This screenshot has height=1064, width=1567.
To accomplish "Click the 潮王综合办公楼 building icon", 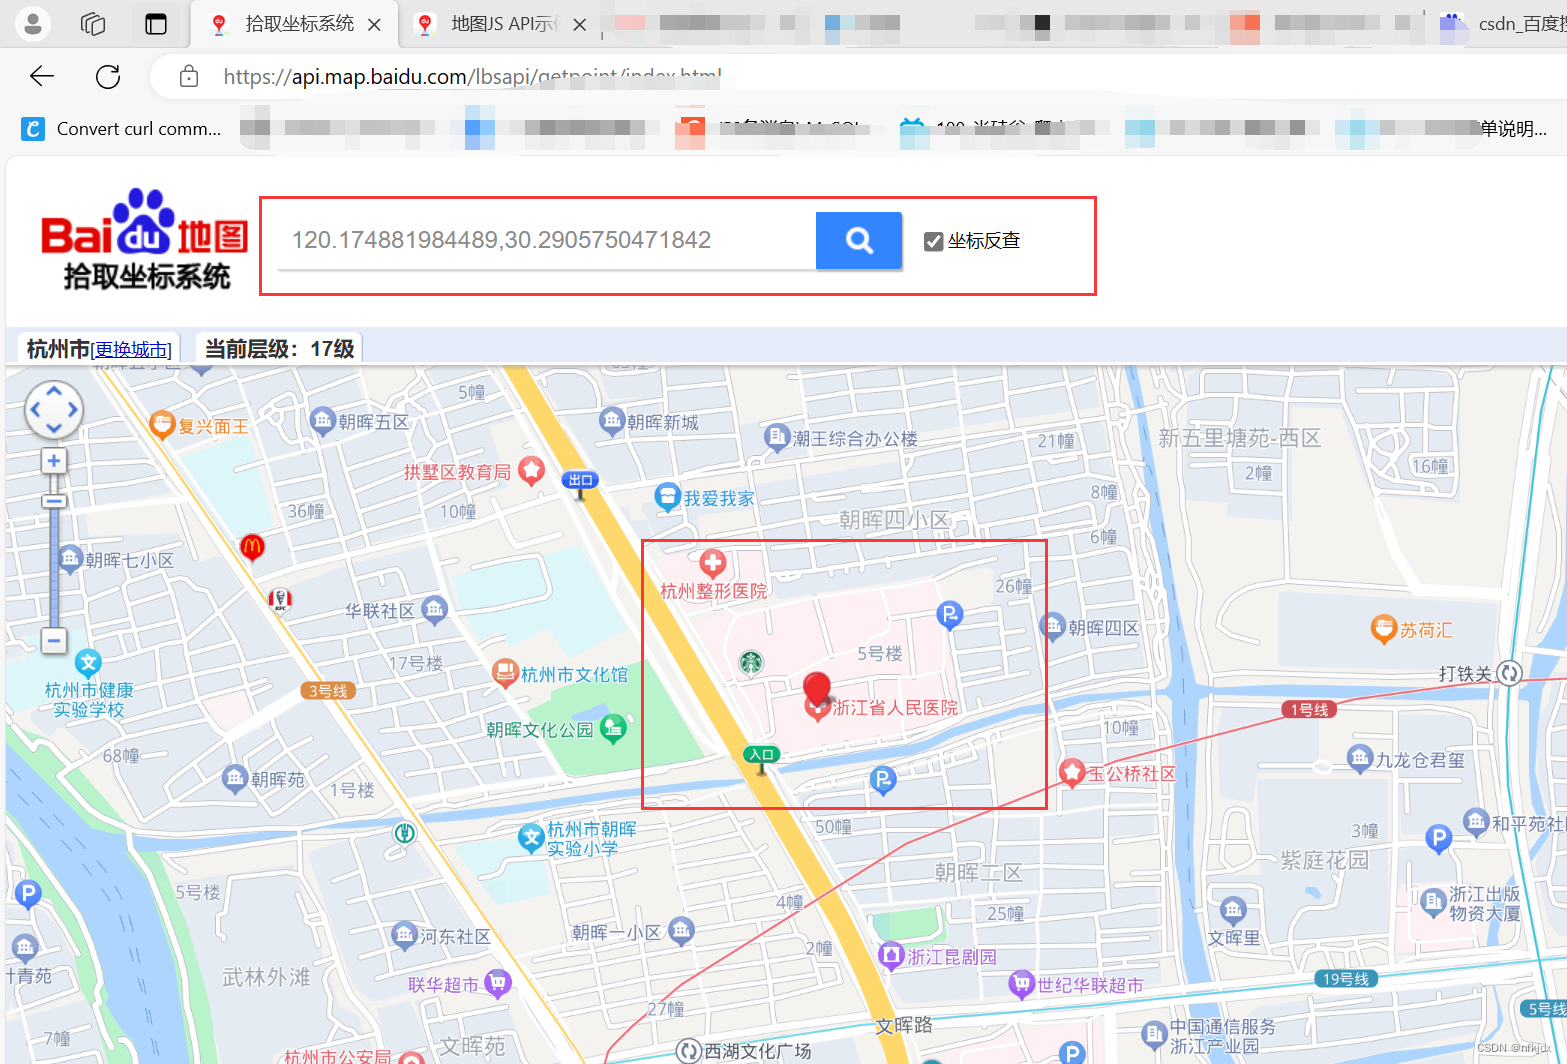I will pos(776,438).
